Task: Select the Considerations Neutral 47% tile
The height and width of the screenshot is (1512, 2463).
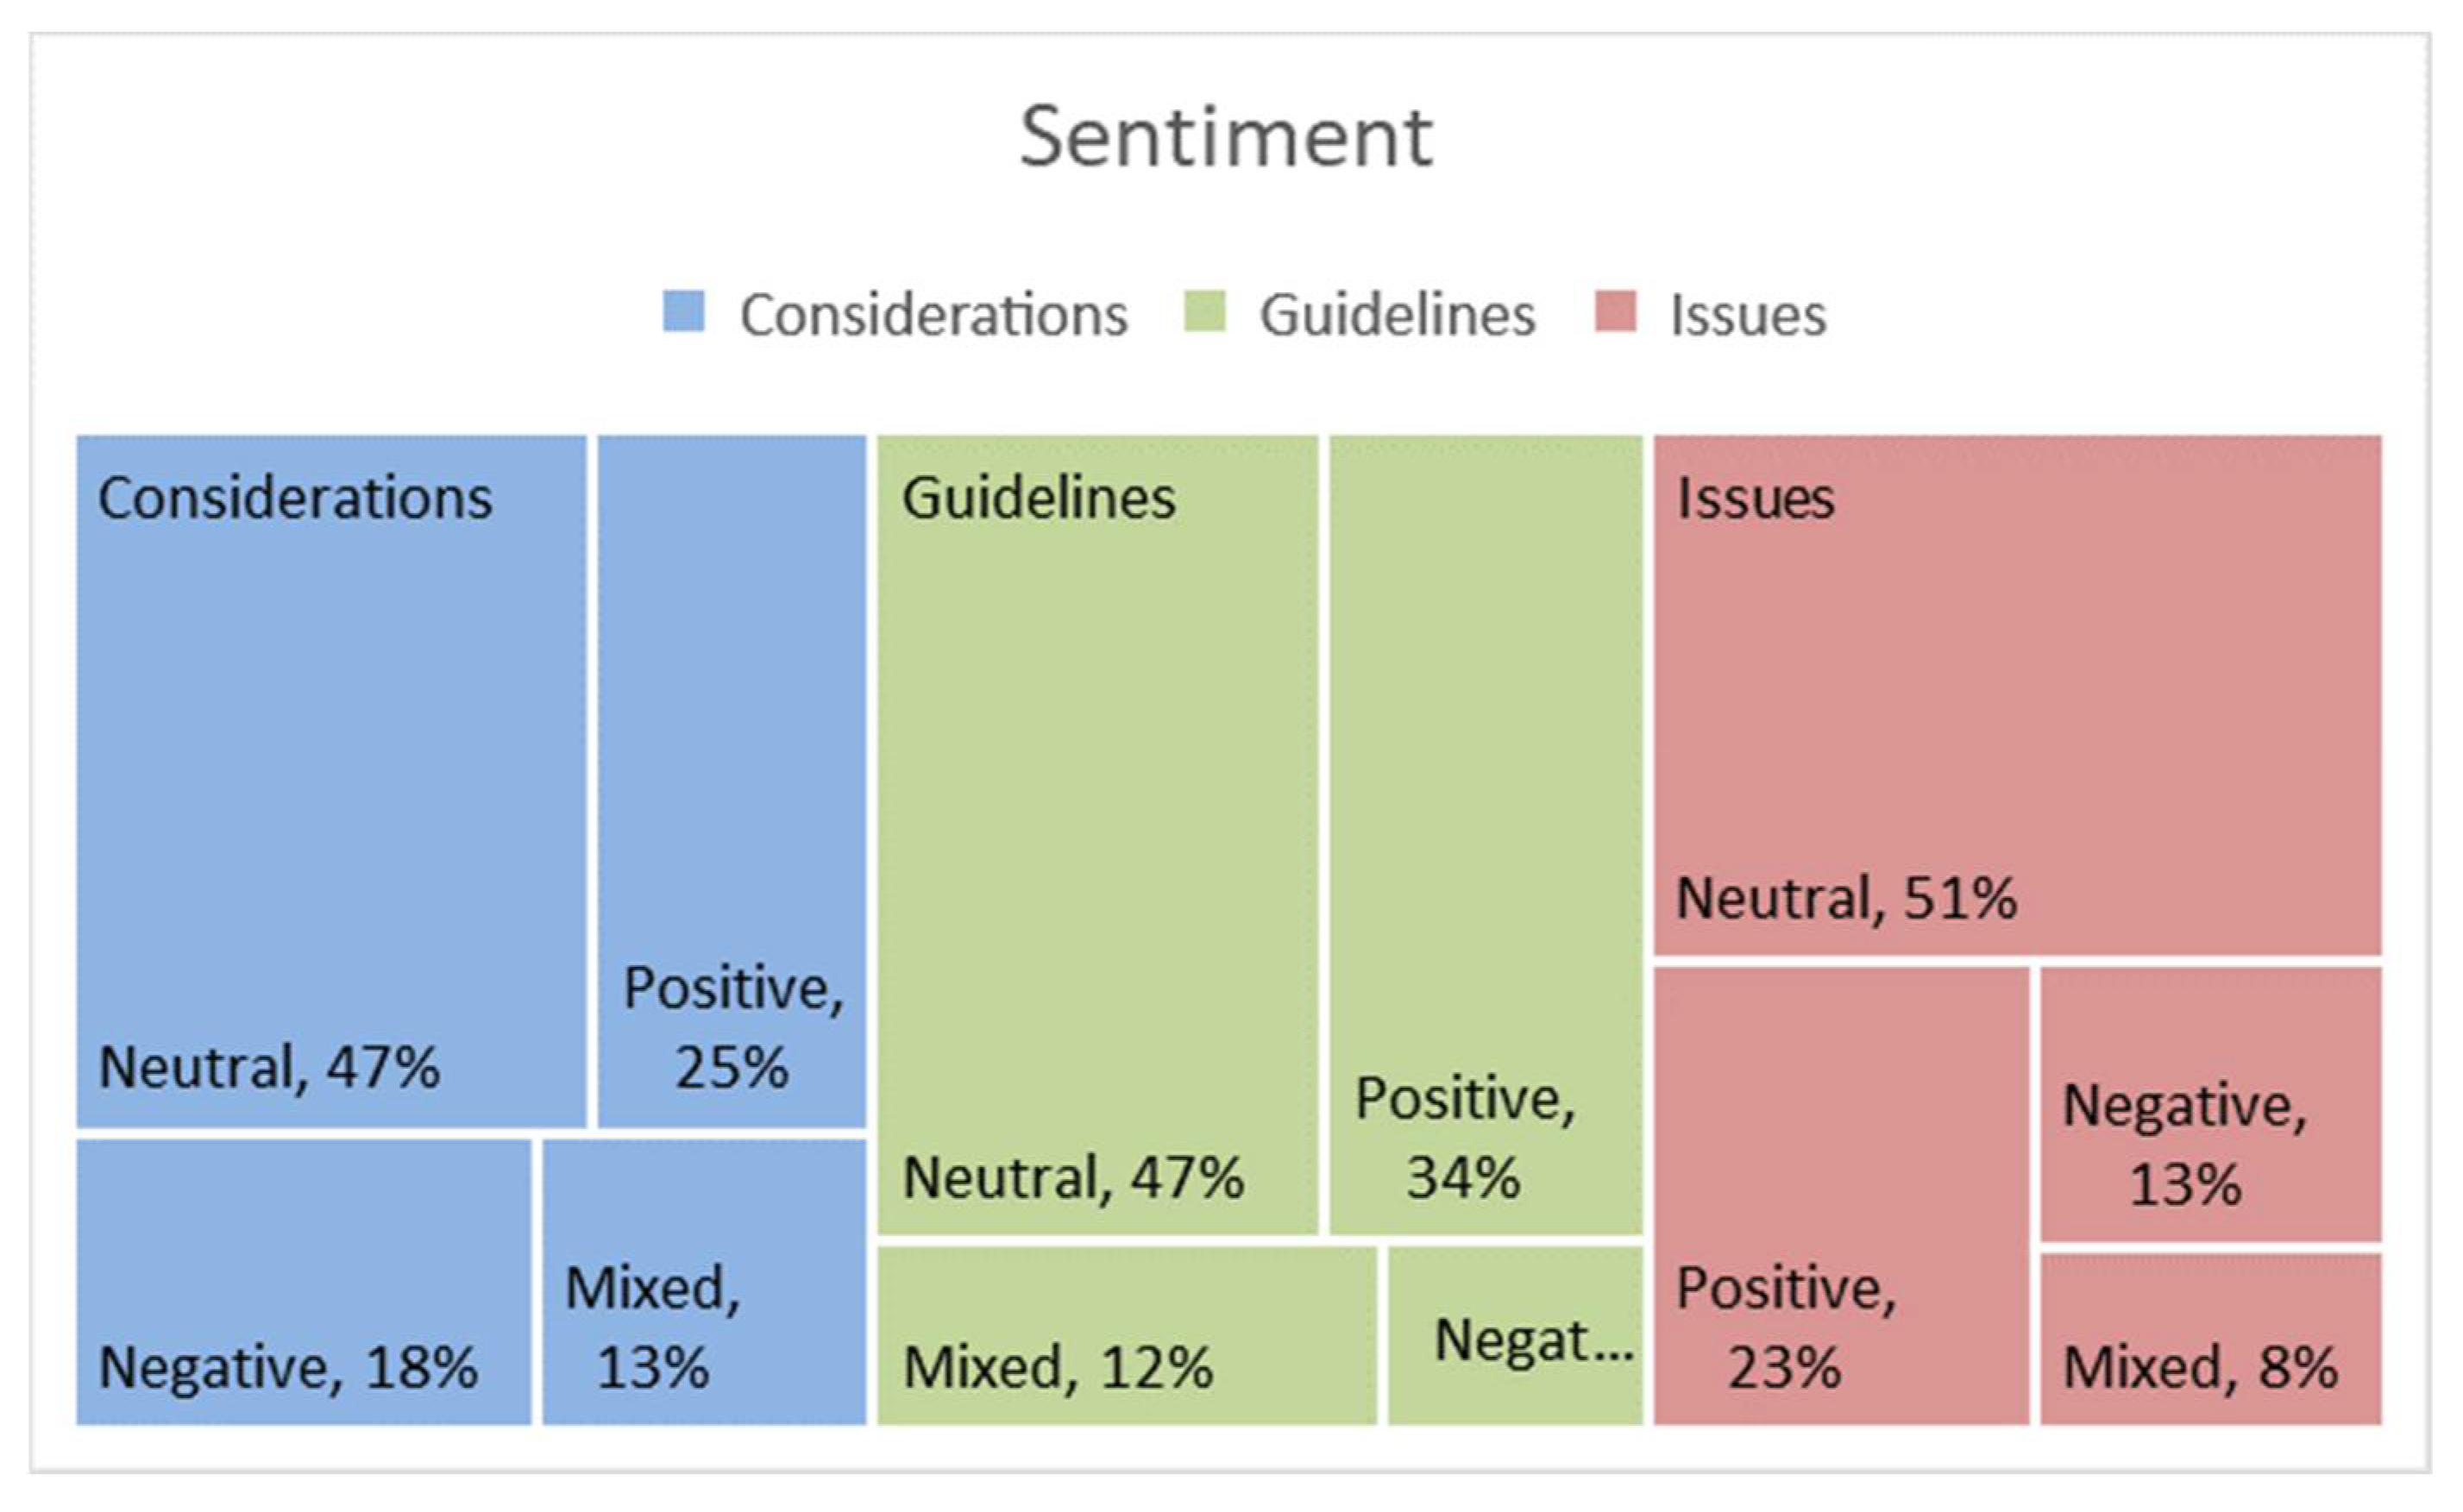Action: coord(330,780)
